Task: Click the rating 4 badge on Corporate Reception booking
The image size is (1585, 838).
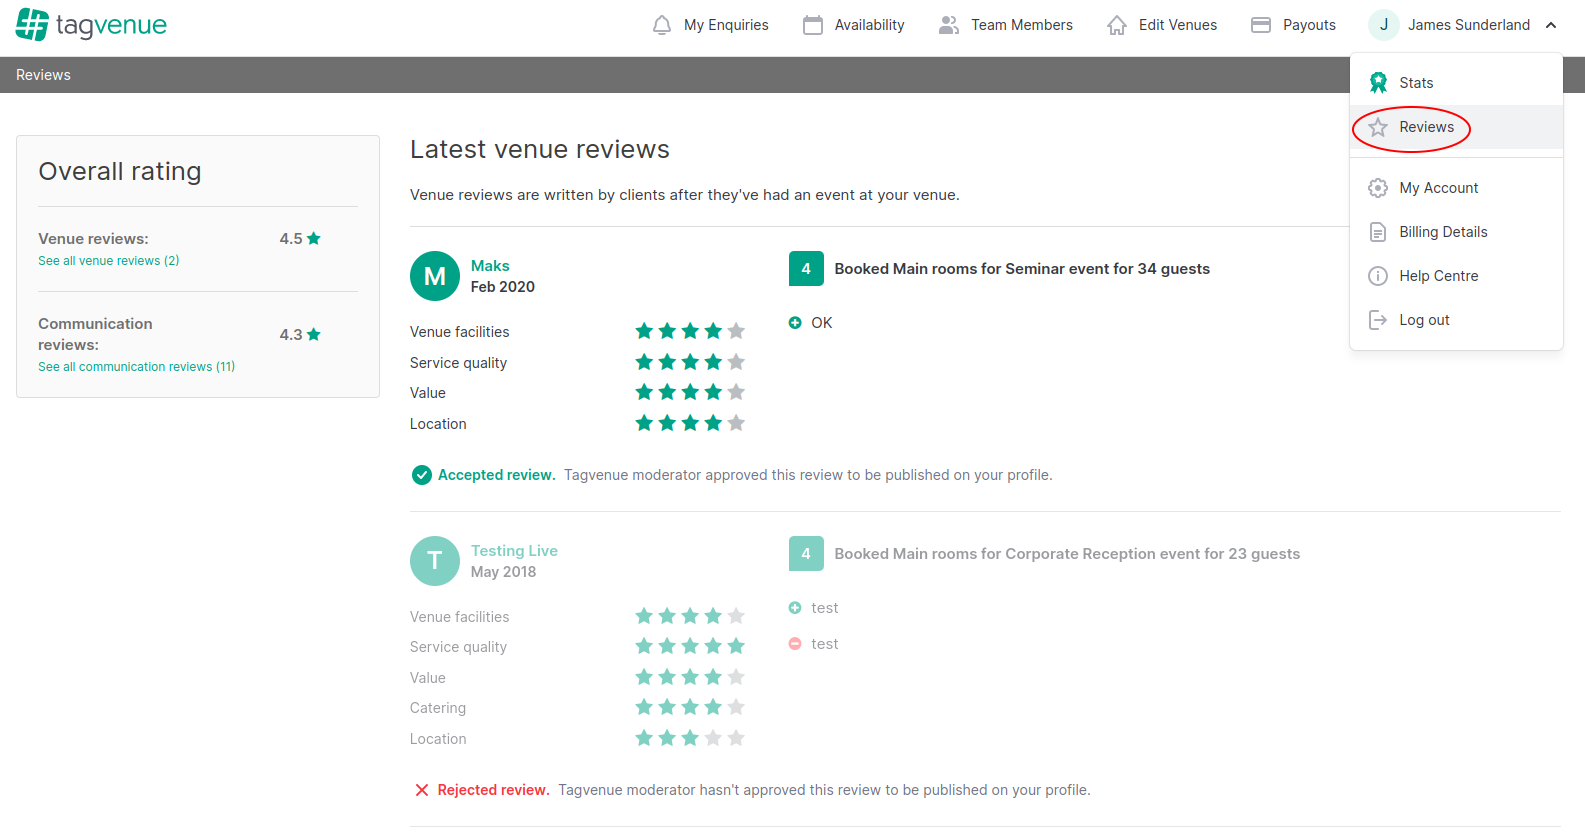Action: click(x=806, y=554)
